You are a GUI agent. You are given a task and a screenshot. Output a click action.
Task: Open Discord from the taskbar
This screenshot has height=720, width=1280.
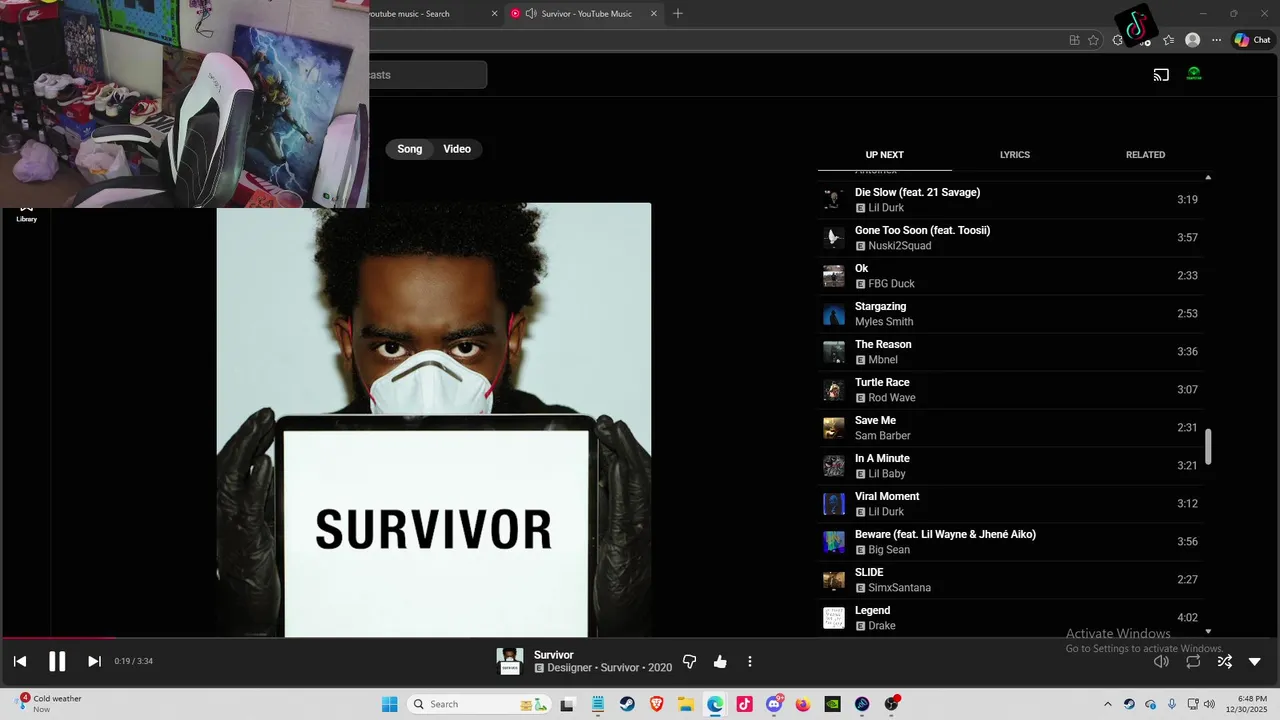click(x=774, y=704)
